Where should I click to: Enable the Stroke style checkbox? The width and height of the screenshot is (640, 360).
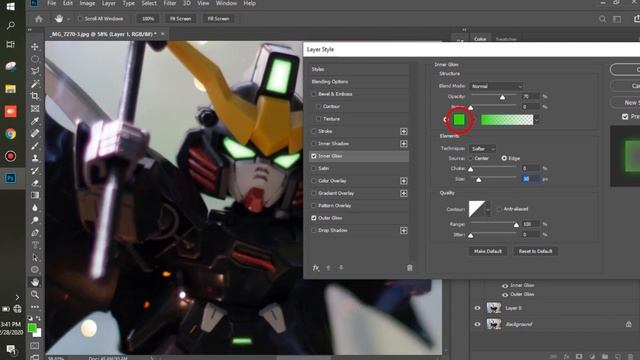pos(314,131)
